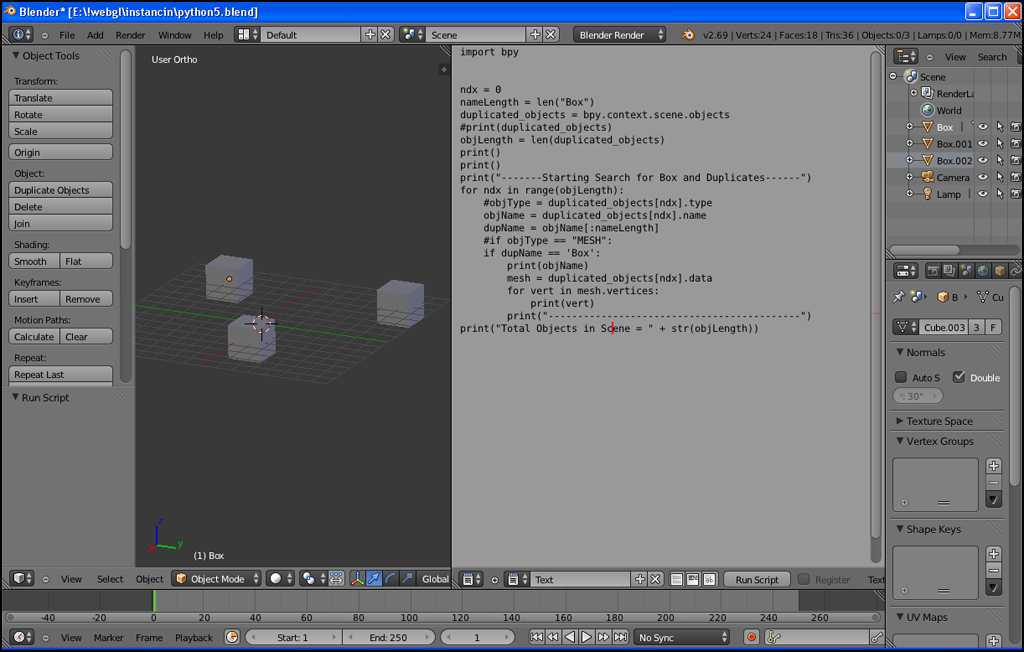Image resolution: width=1024 pixels, height=652 pixels.
Task: Collapse the Vertex Groups panel
Action: coord(900,441)
